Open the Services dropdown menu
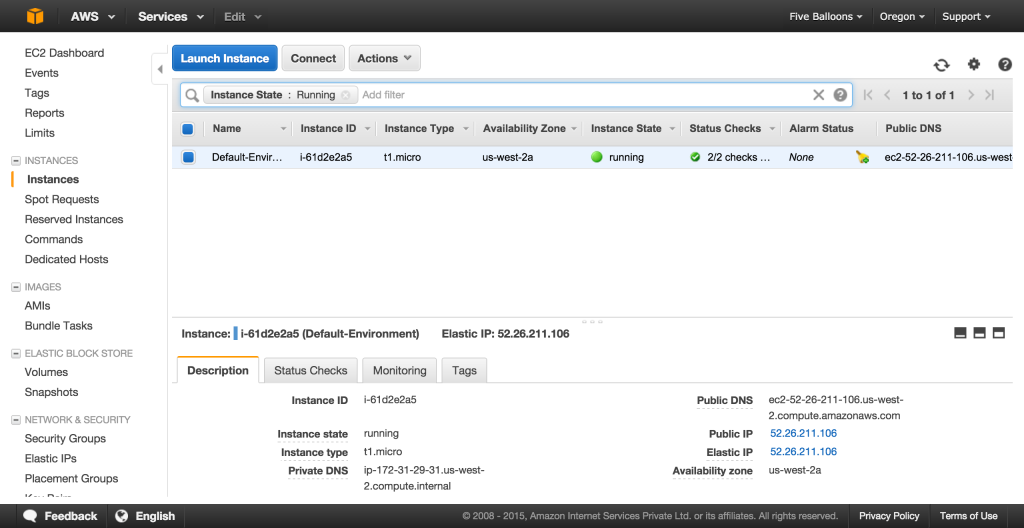Image resolution: width=1024 pixels, height=528 pixels. point(171,16)
